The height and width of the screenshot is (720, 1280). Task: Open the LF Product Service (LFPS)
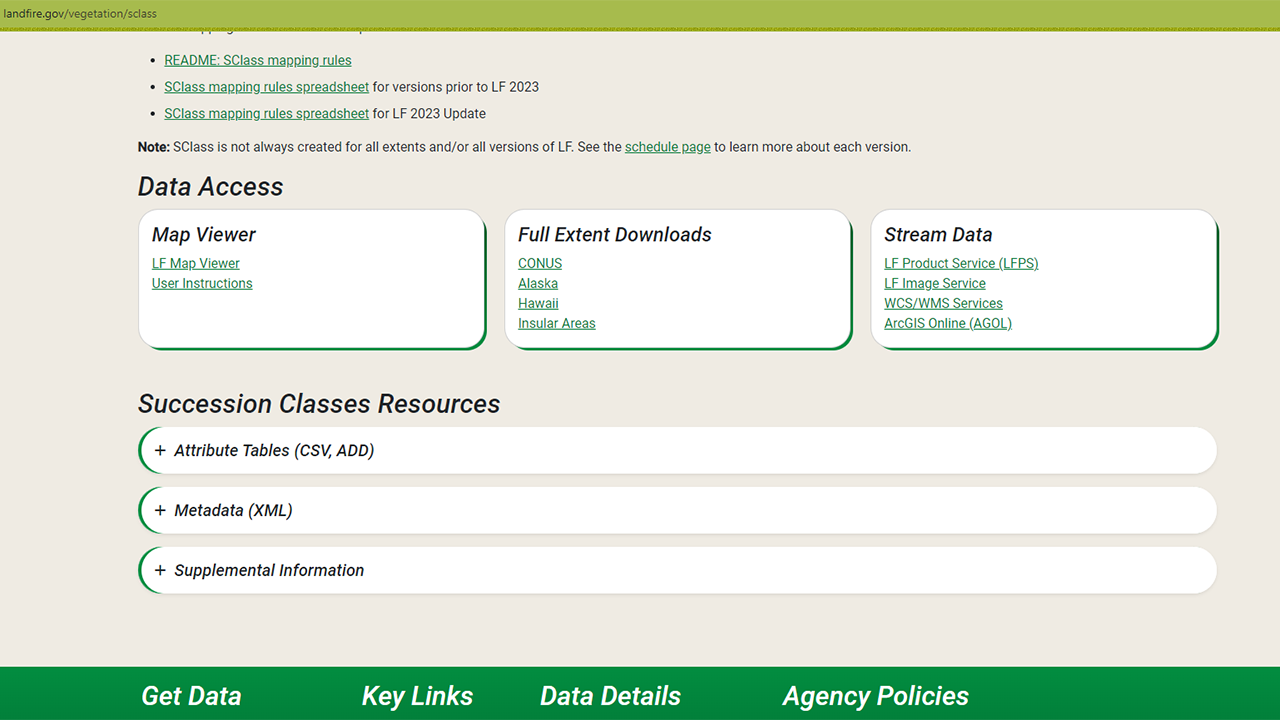[x=961, y=263]
